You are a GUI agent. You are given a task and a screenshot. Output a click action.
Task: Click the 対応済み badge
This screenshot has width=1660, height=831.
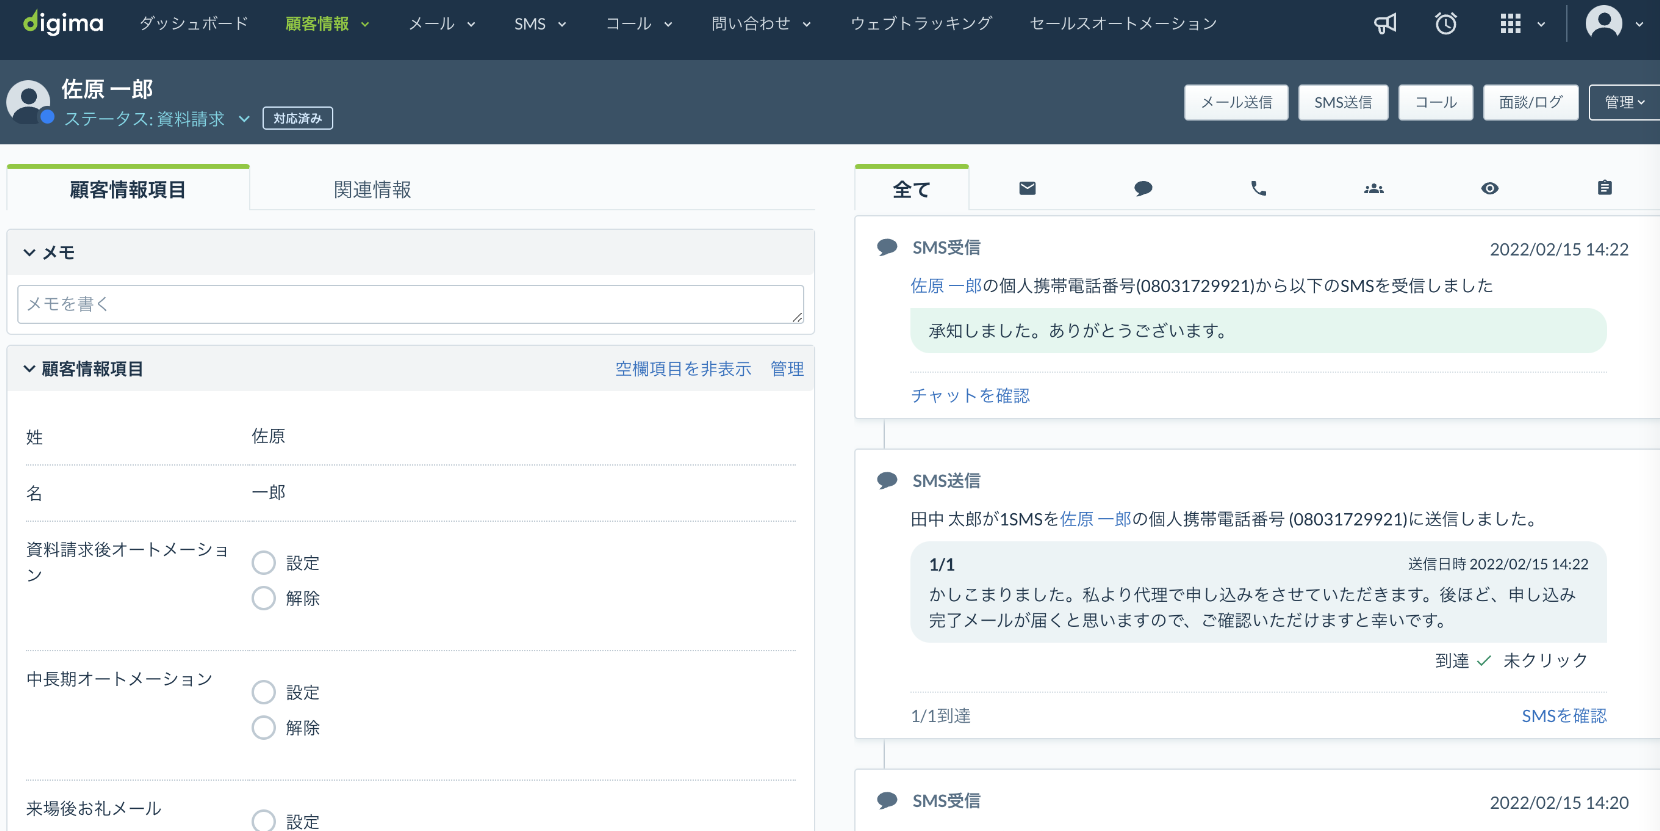pos(298,118)
